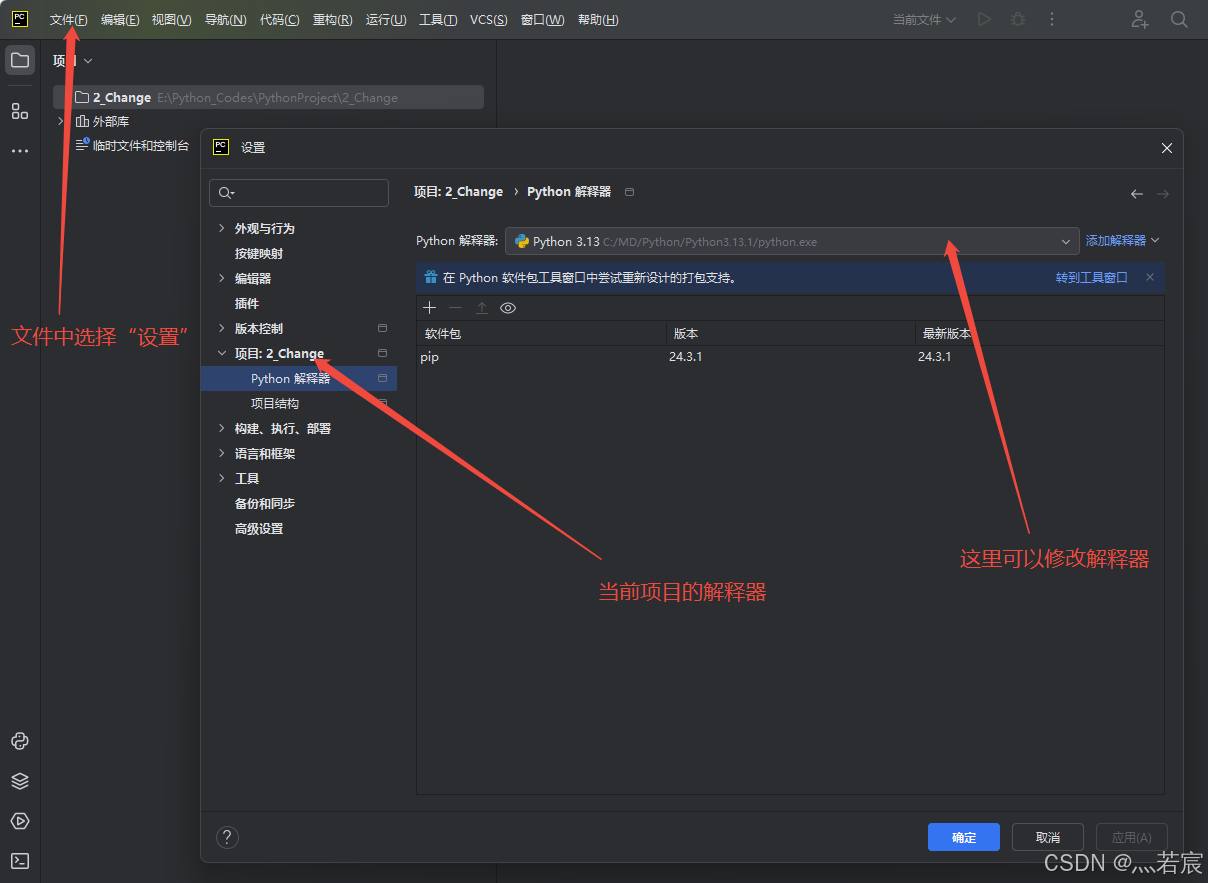Collapse the 项目: 2_Change tree item

[222, 352]
